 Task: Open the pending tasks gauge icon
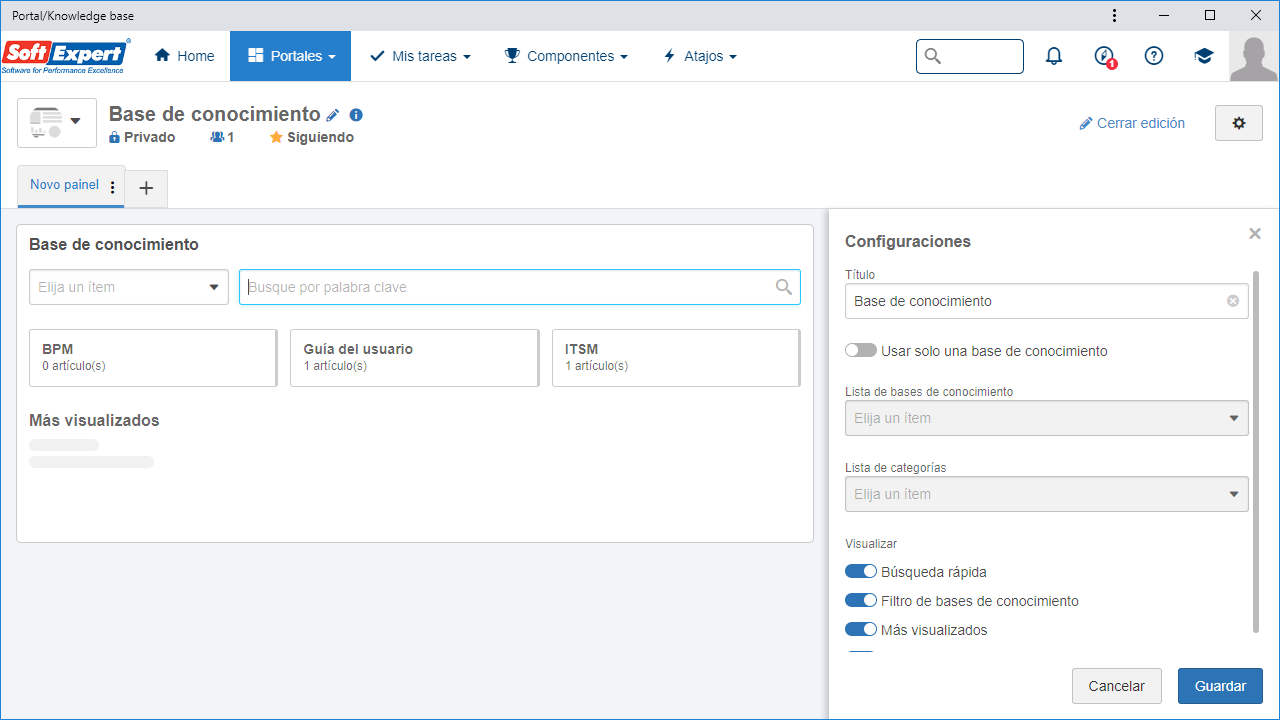[1104, 56]
